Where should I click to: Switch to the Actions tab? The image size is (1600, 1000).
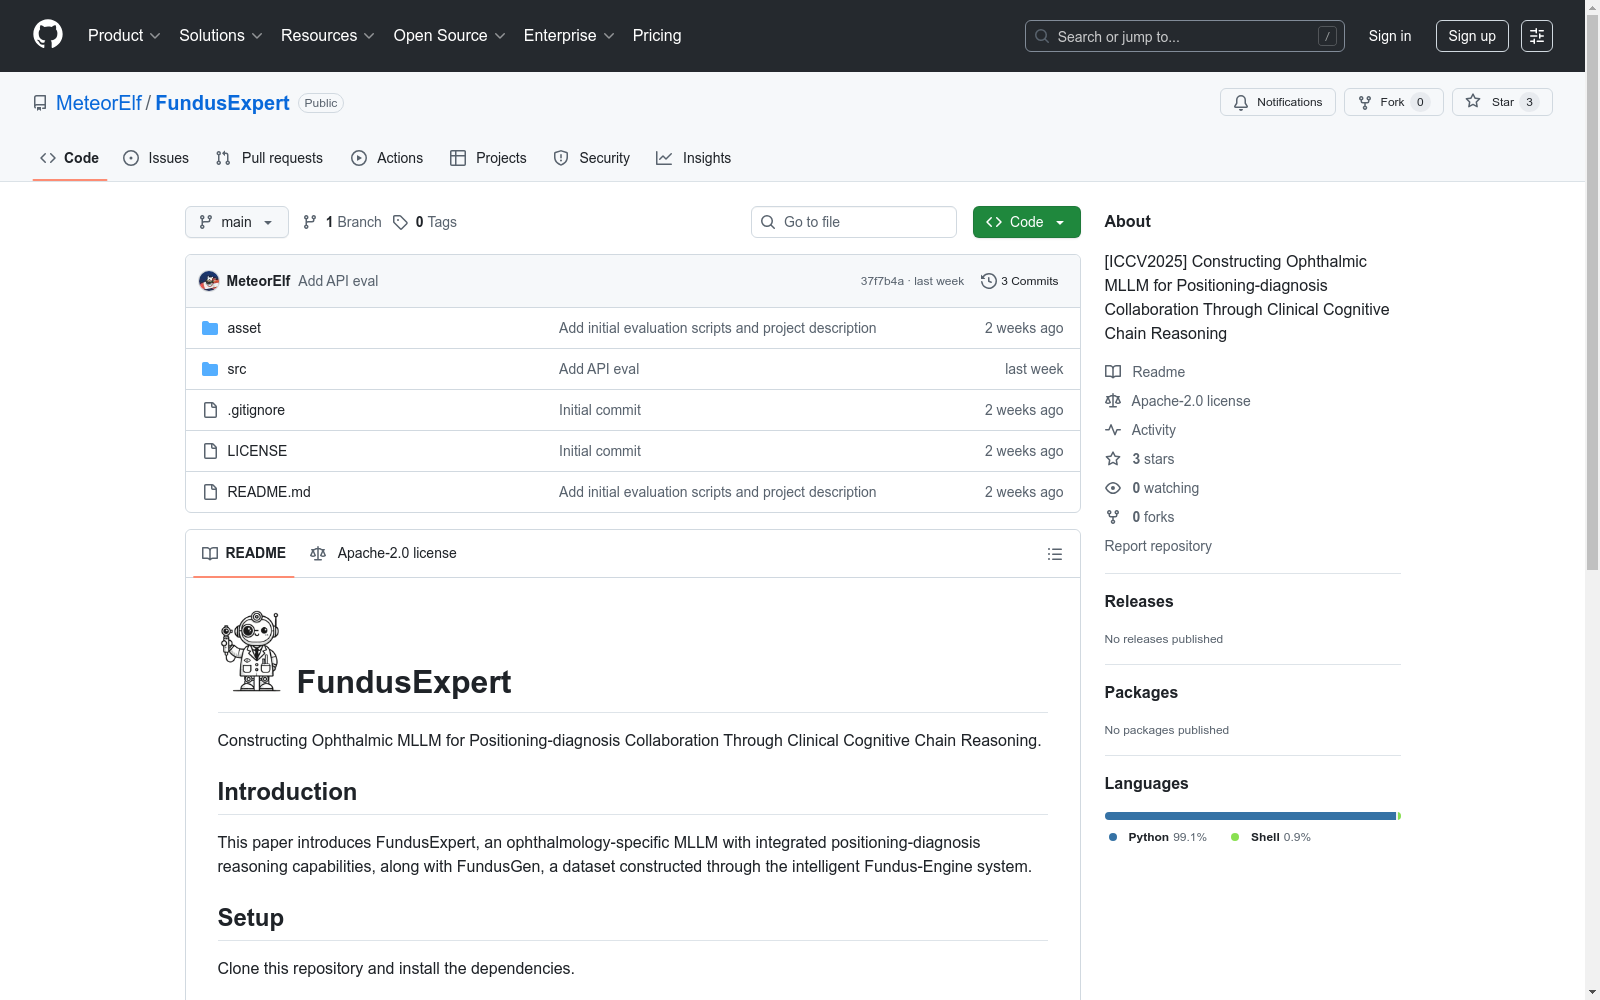(387, 158)
